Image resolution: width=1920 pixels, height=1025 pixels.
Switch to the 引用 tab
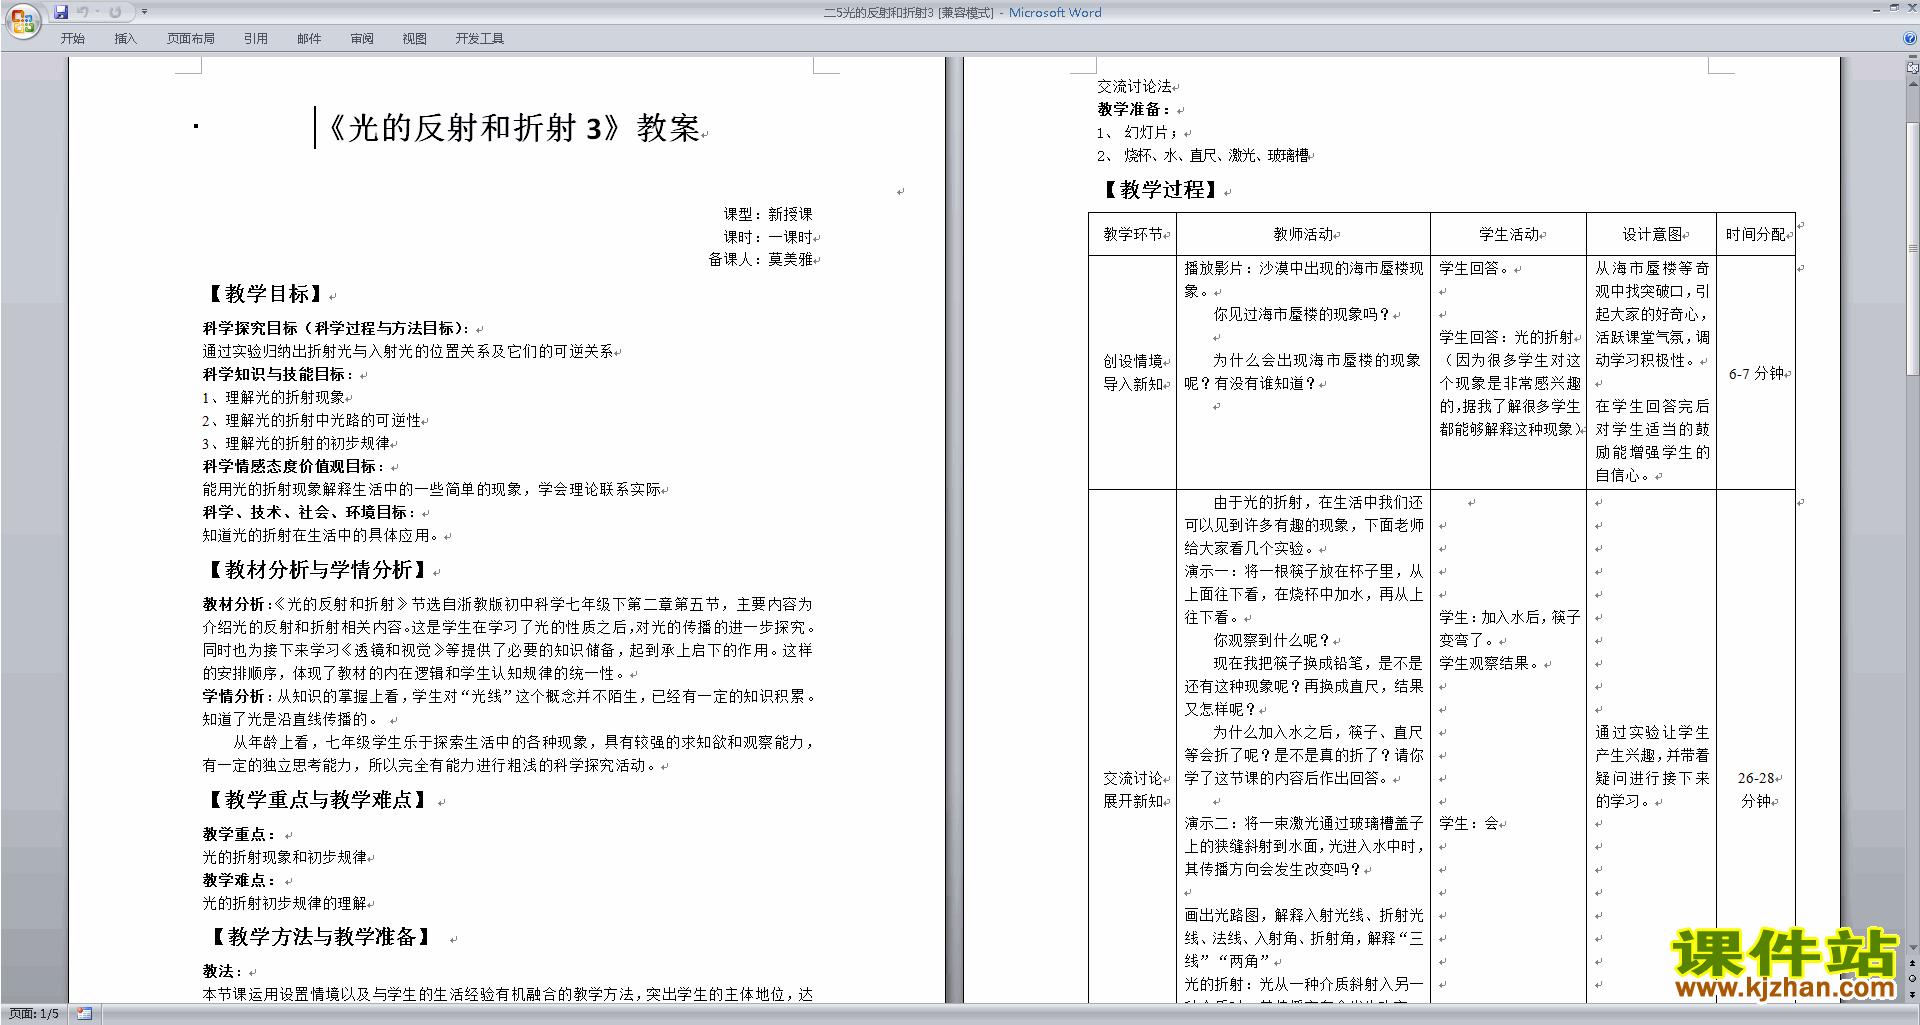[x=255, y=39]
